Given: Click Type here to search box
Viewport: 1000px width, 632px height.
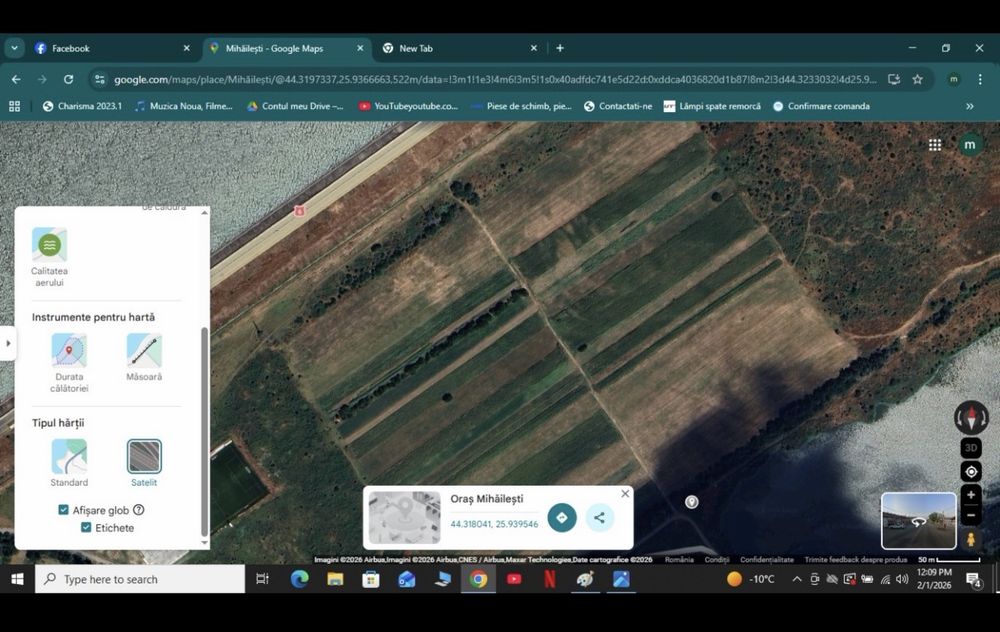Looking at the screenshot, I should [x=140, y=579].
